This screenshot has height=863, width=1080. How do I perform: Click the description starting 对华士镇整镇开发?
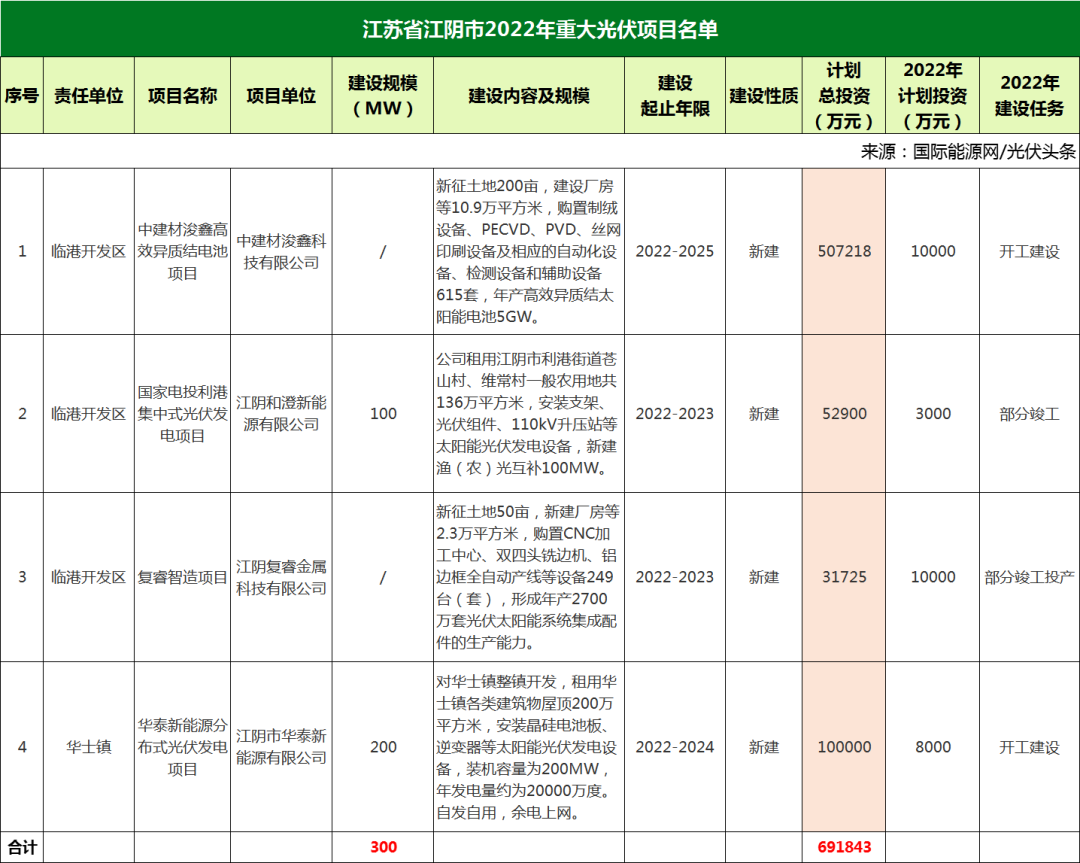click(527, 747)
